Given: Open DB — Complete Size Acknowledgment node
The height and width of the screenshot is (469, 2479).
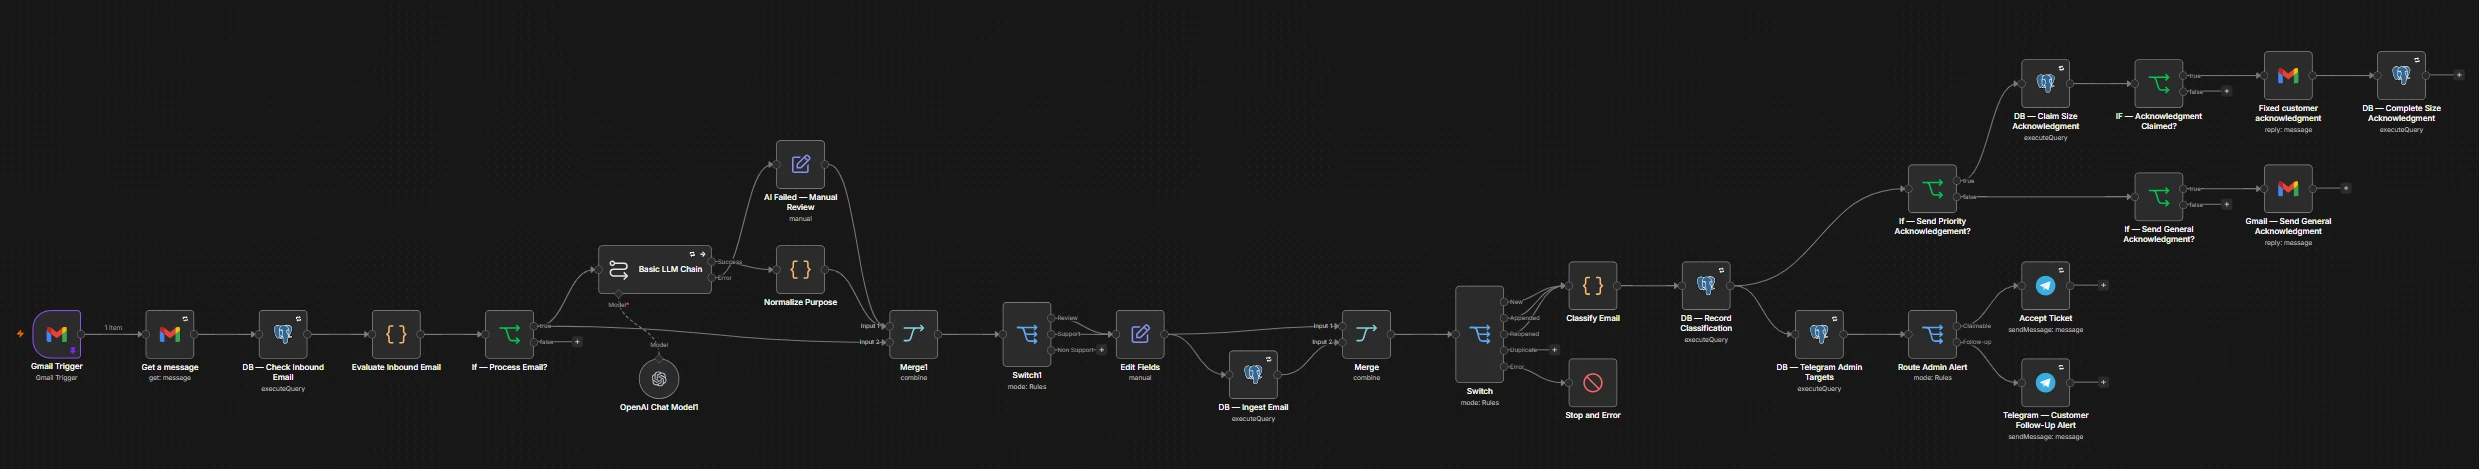Looking at the screenshot, I should coord(2401,76).
